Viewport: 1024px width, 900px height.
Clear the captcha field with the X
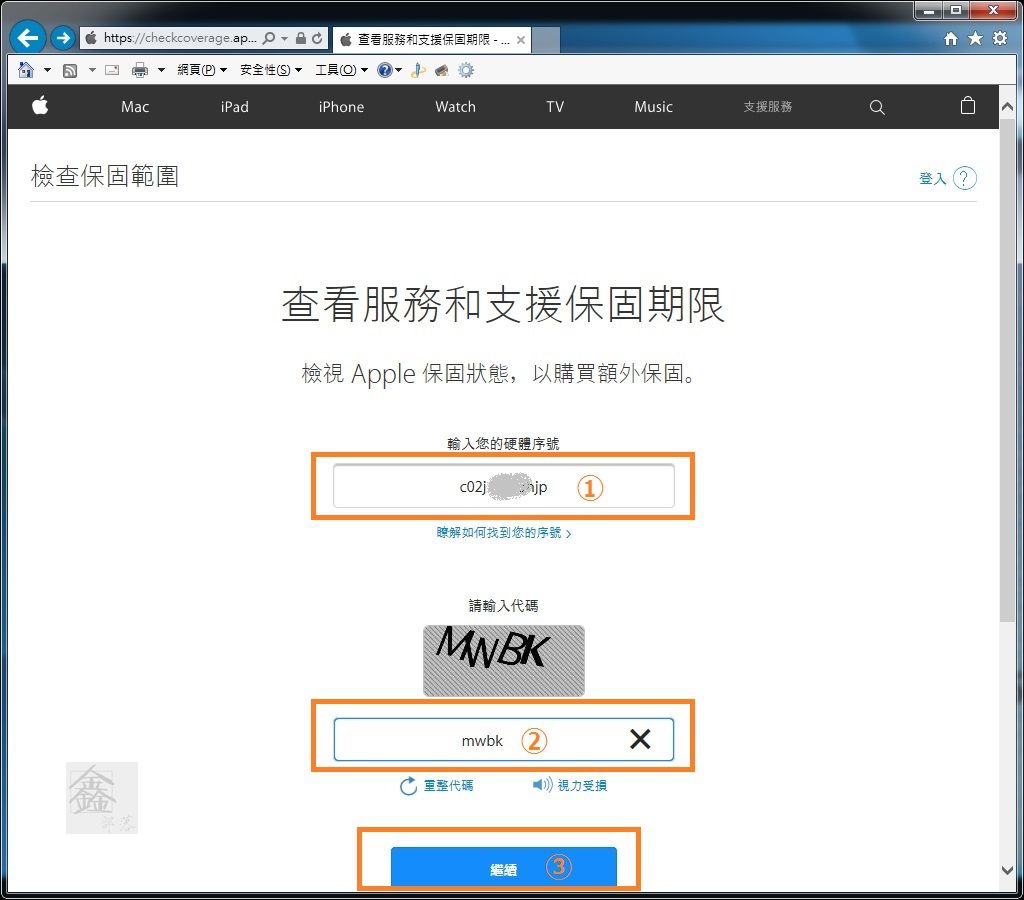click(x=640, y=739)
